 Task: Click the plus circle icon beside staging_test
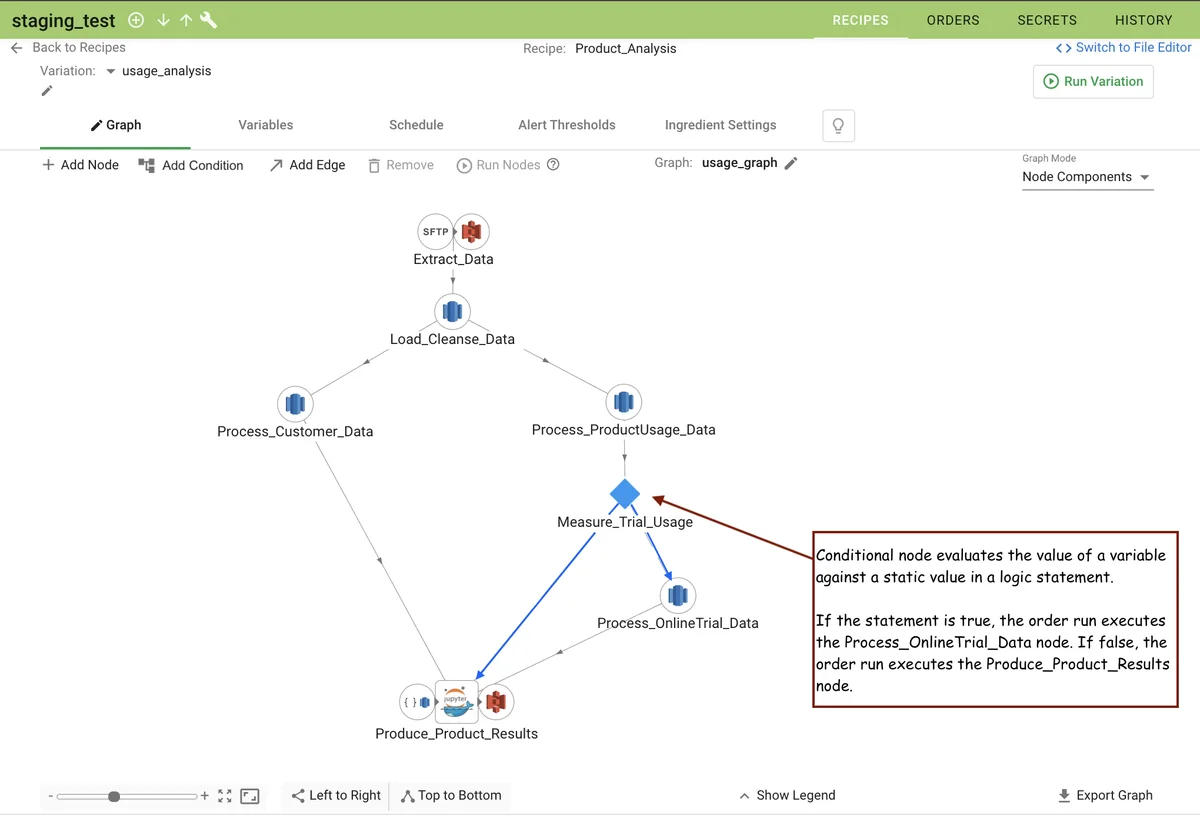136,20
